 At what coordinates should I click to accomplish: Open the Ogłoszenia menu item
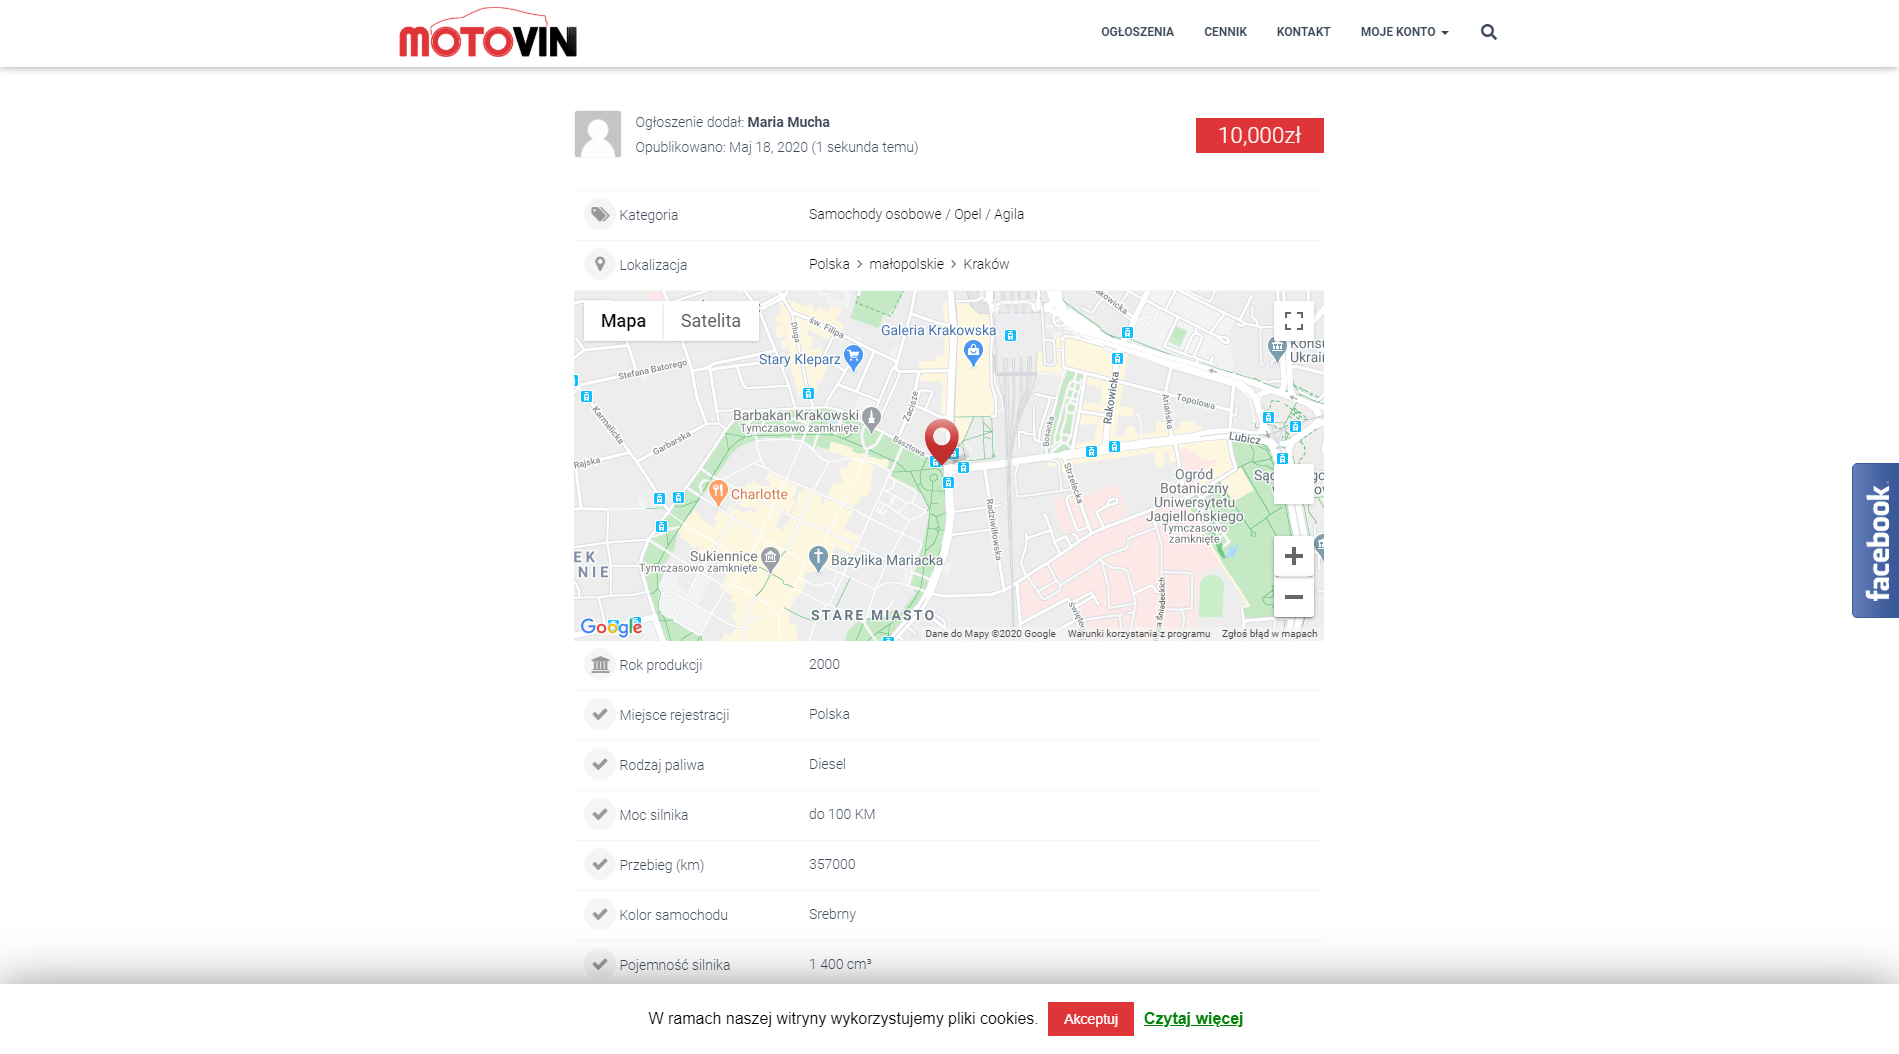(1136, 31)
